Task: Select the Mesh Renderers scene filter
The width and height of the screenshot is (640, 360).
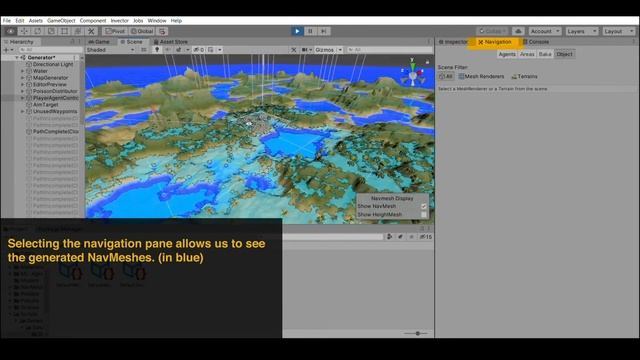Action: pos(481,76)
